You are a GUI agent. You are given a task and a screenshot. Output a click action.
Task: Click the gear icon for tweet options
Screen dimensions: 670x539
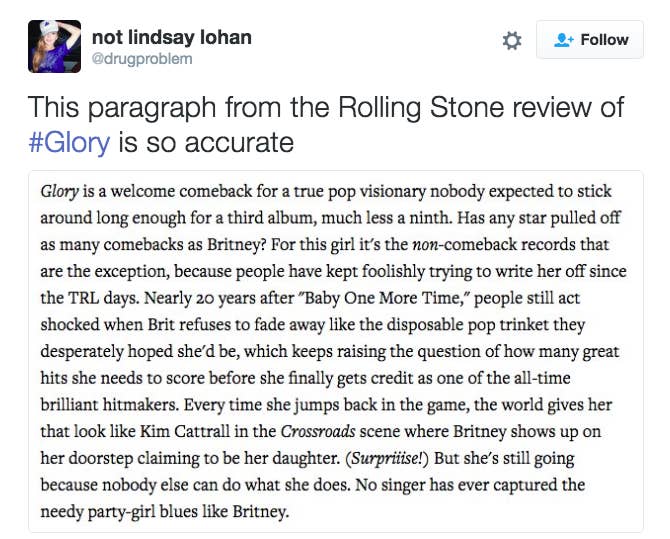pos(512,40)
